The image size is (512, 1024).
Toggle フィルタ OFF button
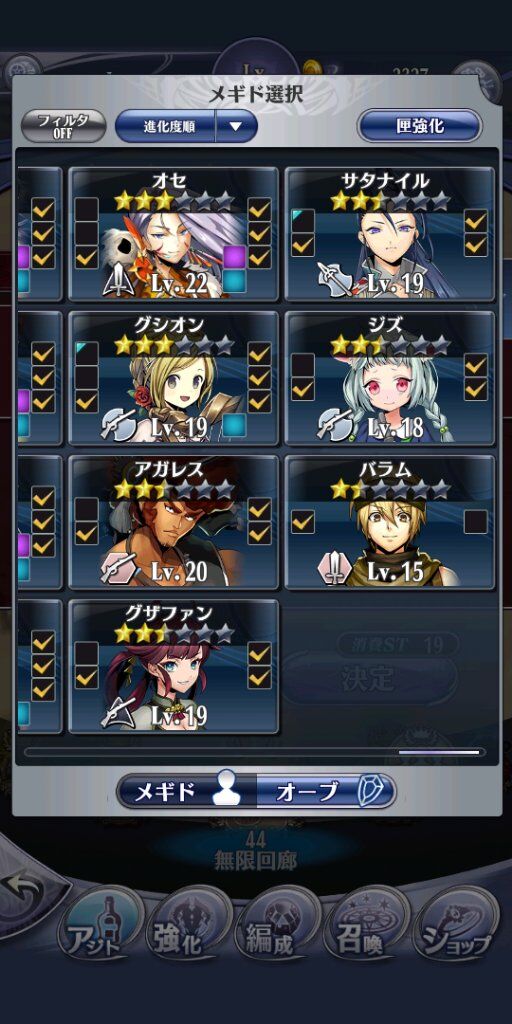coord(63,125)
